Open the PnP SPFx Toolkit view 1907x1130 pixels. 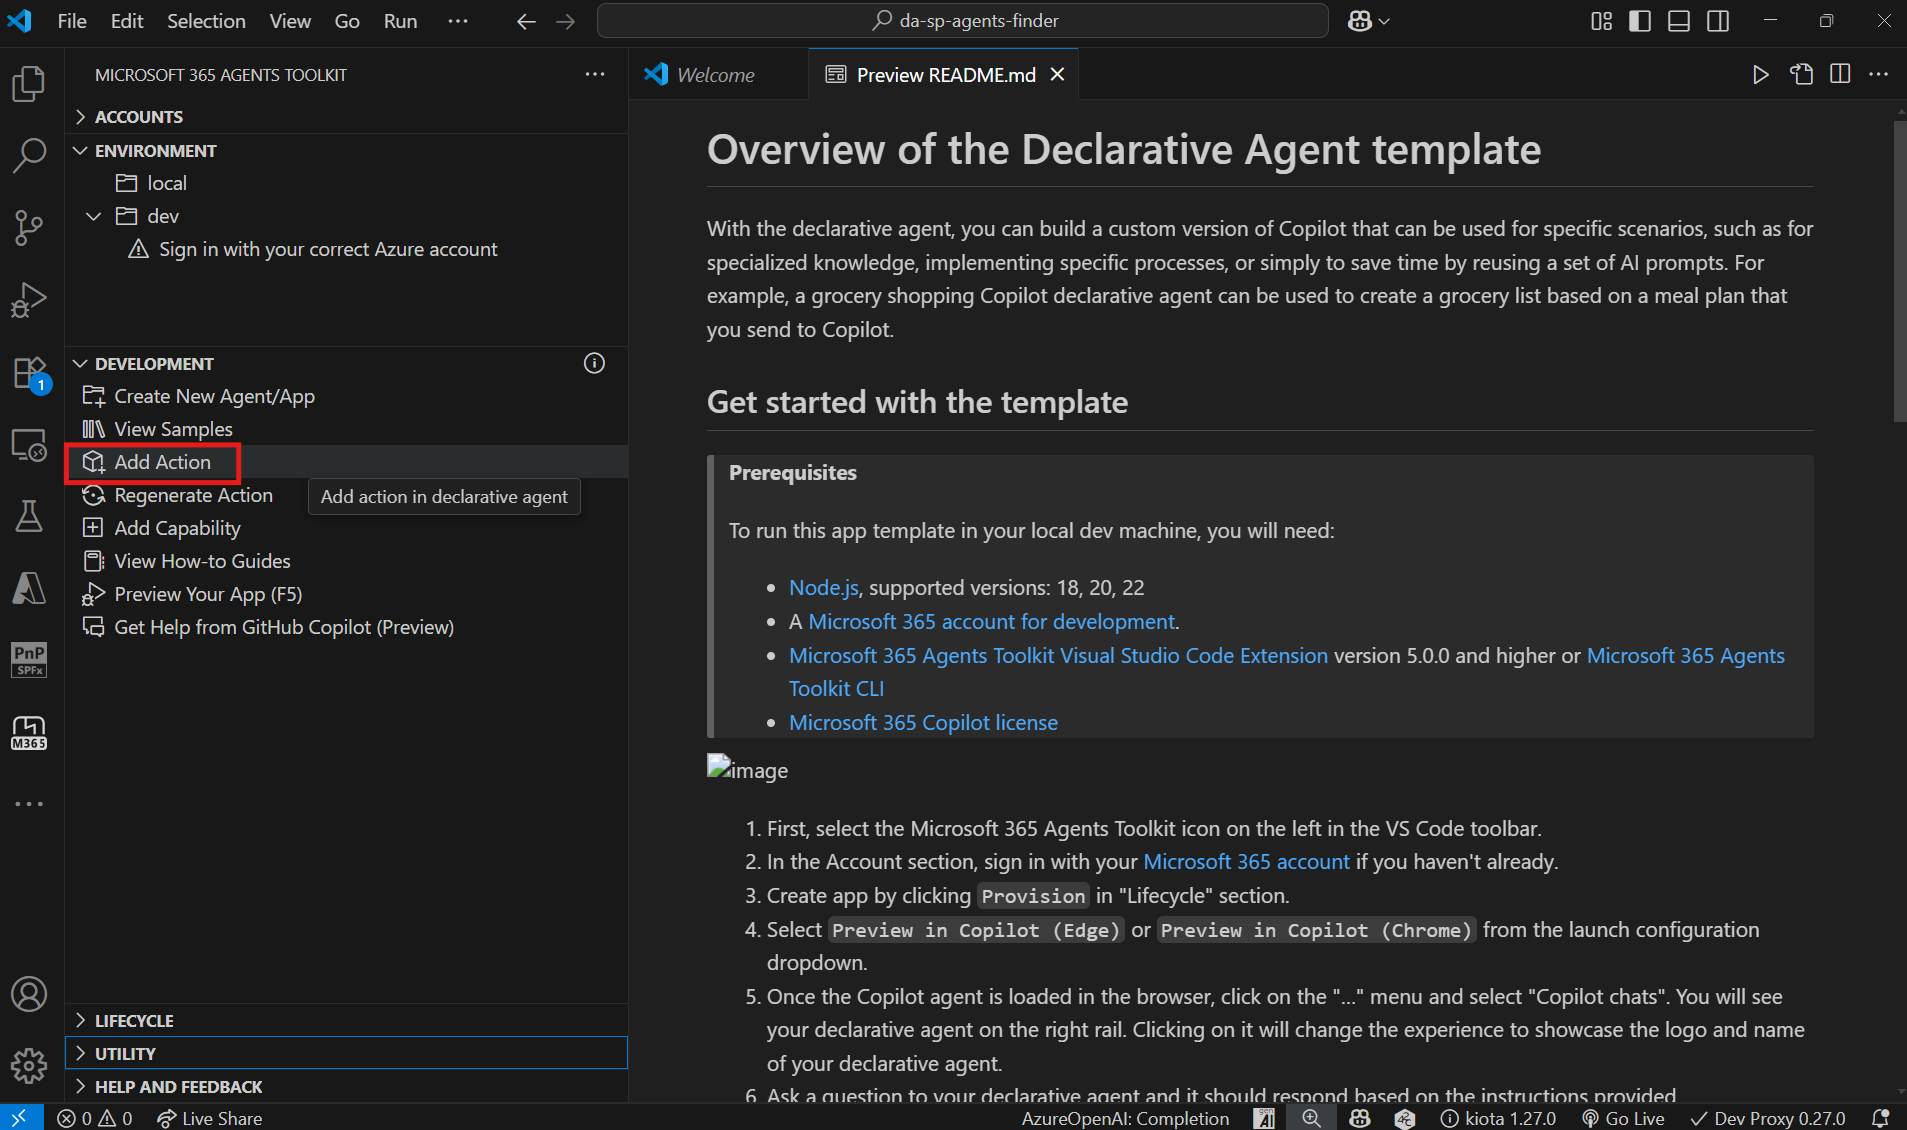coord(29,660)
